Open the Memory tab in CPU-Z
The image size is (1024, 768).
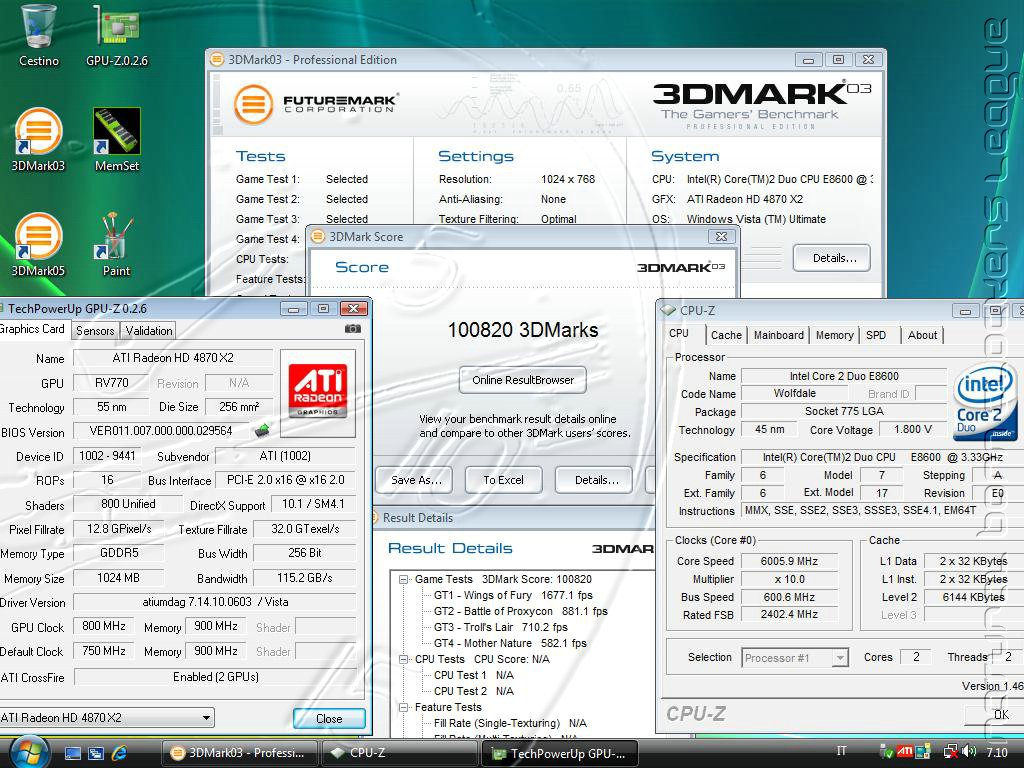834,335
